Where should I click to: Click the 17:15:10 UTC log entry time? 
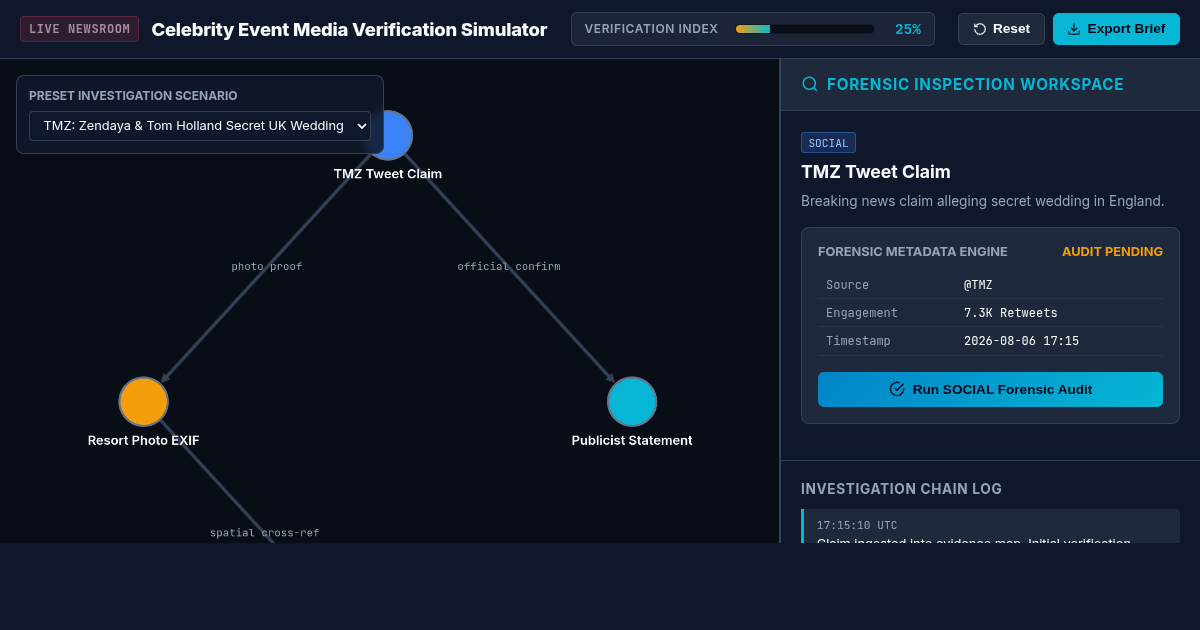click(857, 525)
